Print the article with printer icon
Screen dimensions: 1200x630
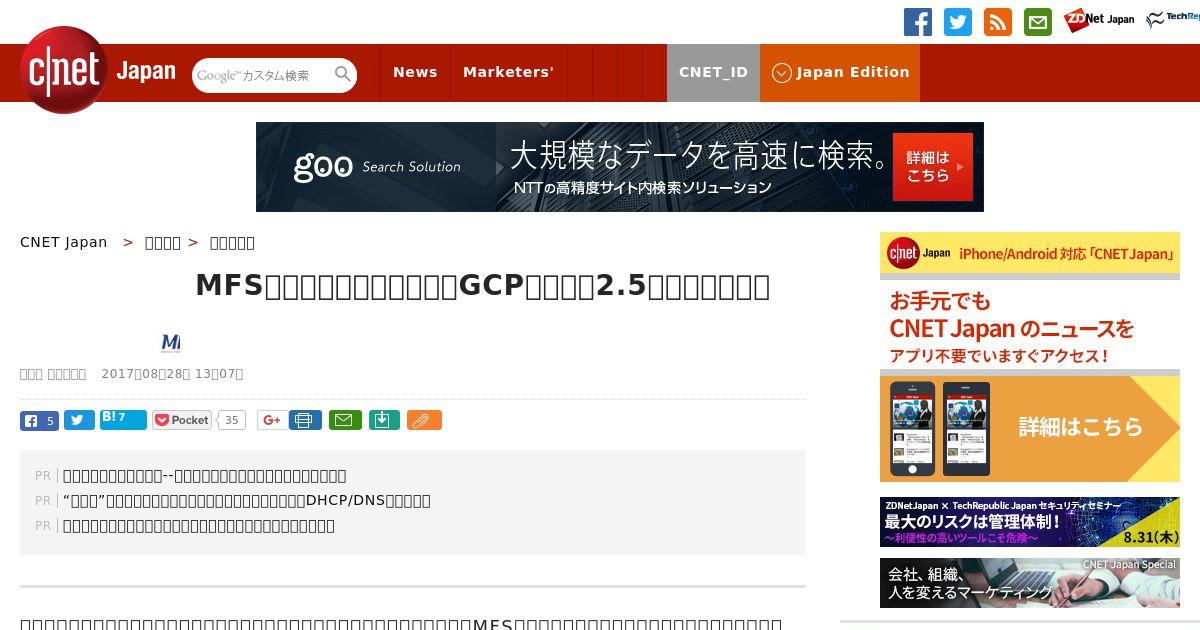[x=305, y=420]
